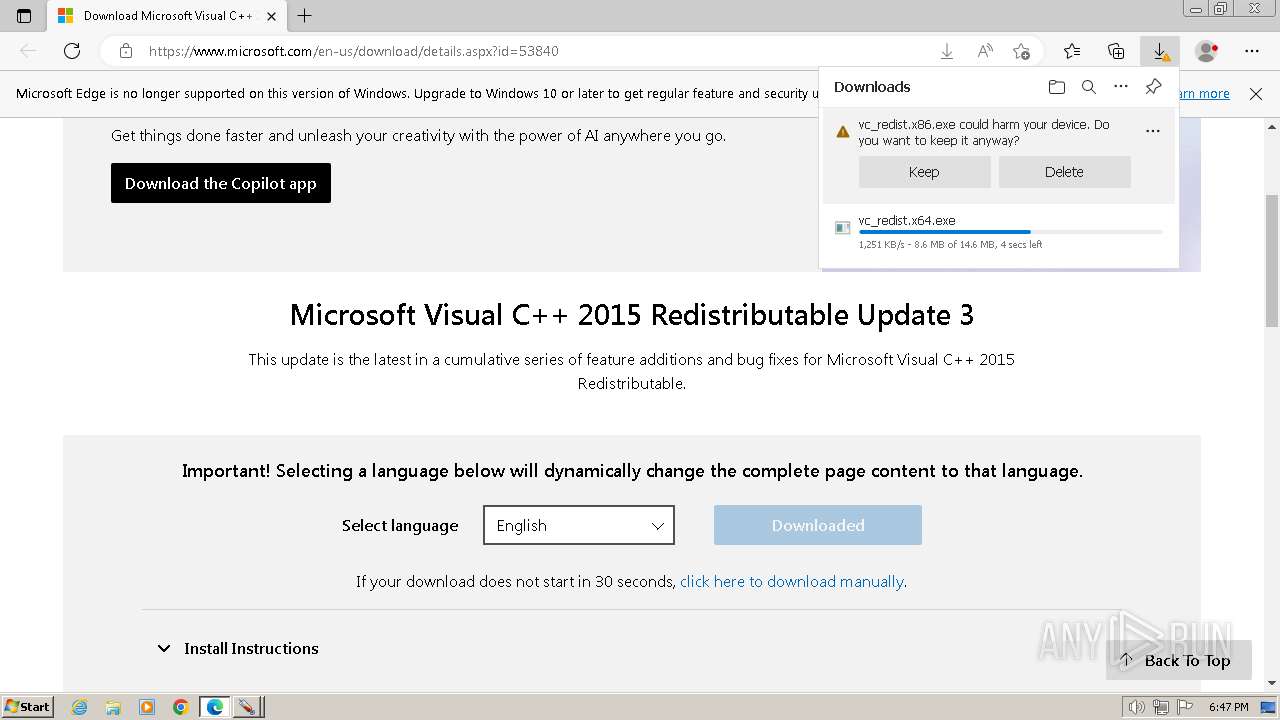The height and width of the screenshot is (720, 1280).
Task: Delete the vc_redist.x86.exe download
Action: (x=1064, y=172)
